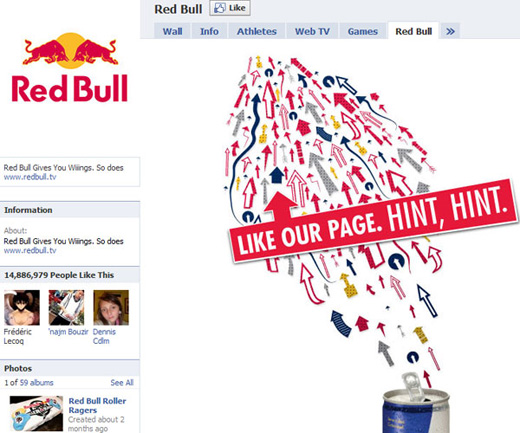Switch to the Info tab
520x433 pixels.
point(209,31)
